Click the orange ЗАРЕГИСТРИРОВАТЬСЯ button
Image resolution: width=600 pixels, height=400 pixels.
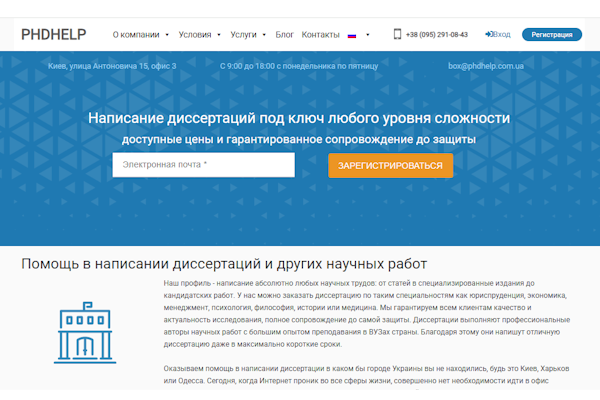click(390, 165)
